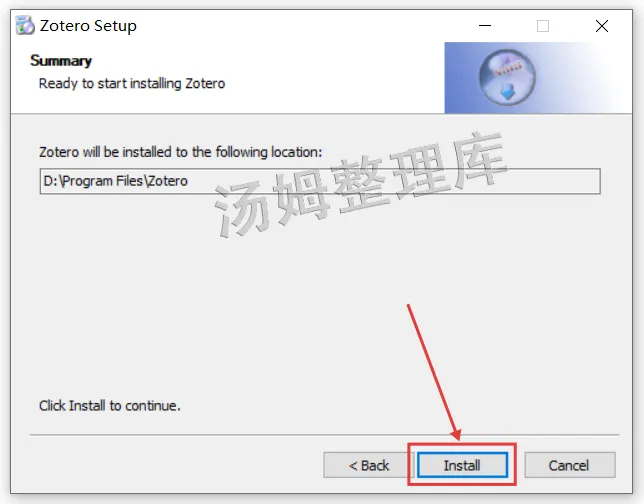Click the gray Chinese watermark text
The width and height of the screenshot is (644, 504).
361,184
